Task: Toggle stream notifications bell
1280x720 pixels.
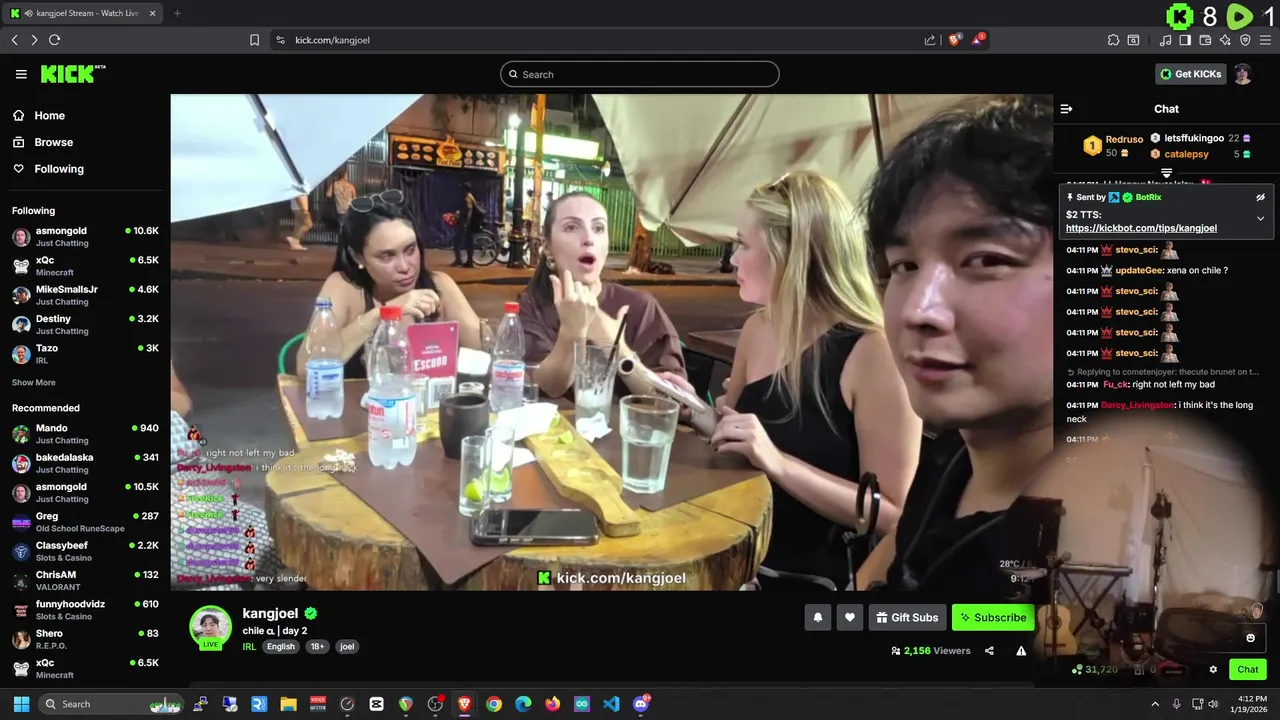Action: pos(817,618)
